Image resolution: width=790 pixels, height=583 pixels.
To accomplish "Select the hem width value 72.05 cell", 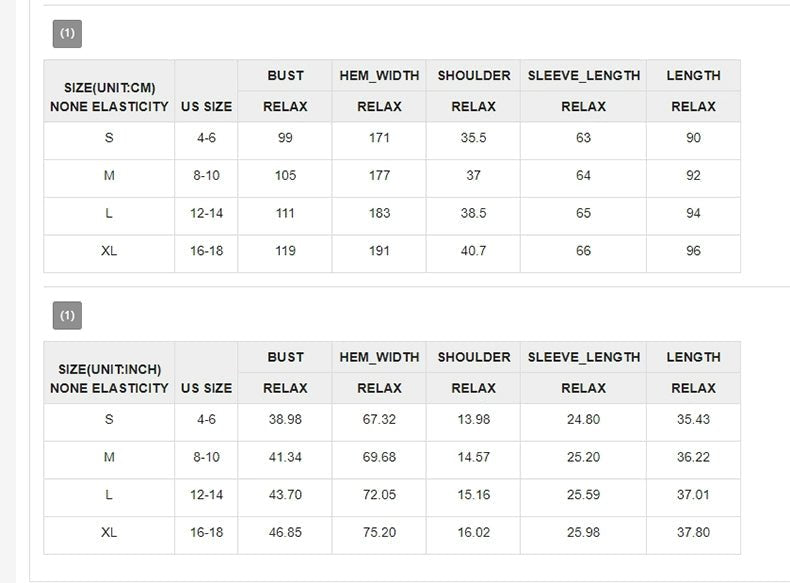I will [379, 496].
